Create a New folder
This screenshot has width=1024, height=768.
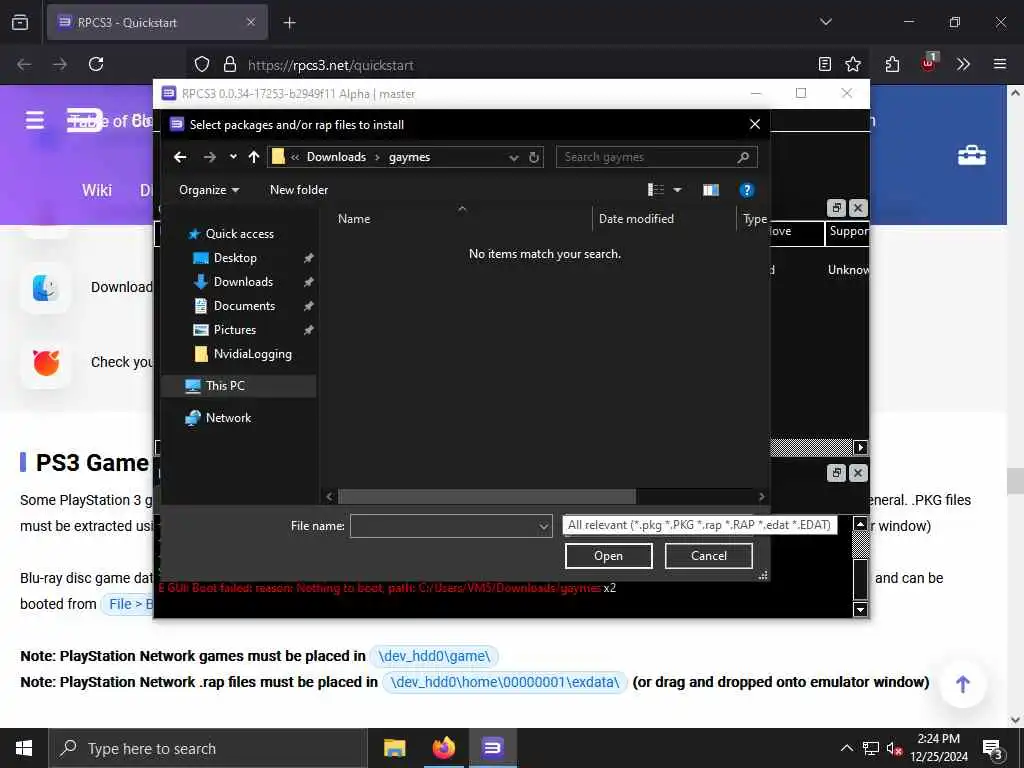tap(298, 190)
